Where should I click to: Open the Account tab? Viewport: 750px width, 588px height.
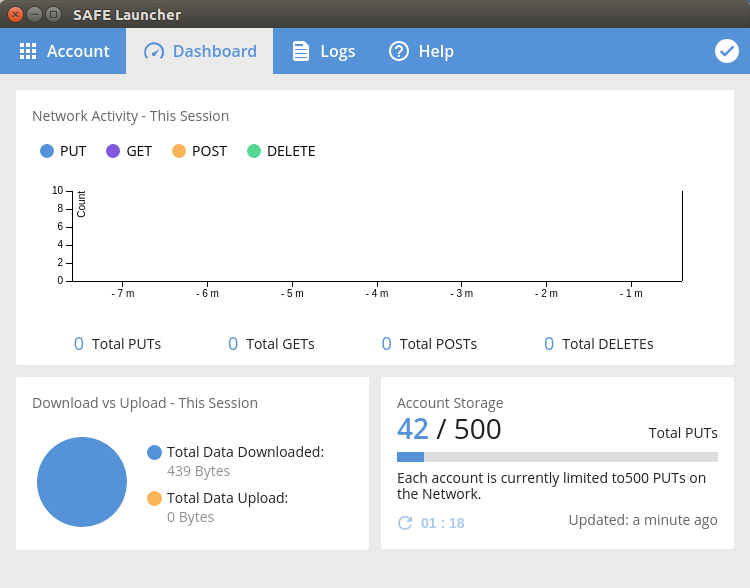[x=63, y=51]
